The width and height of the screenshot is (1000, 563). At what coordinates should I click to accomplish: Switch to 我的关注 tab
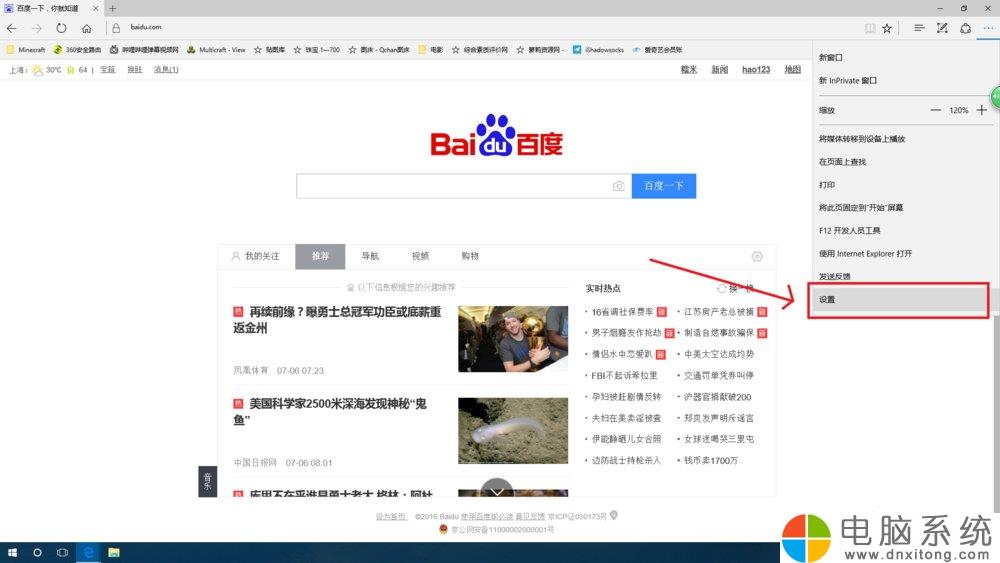(256, 256)
